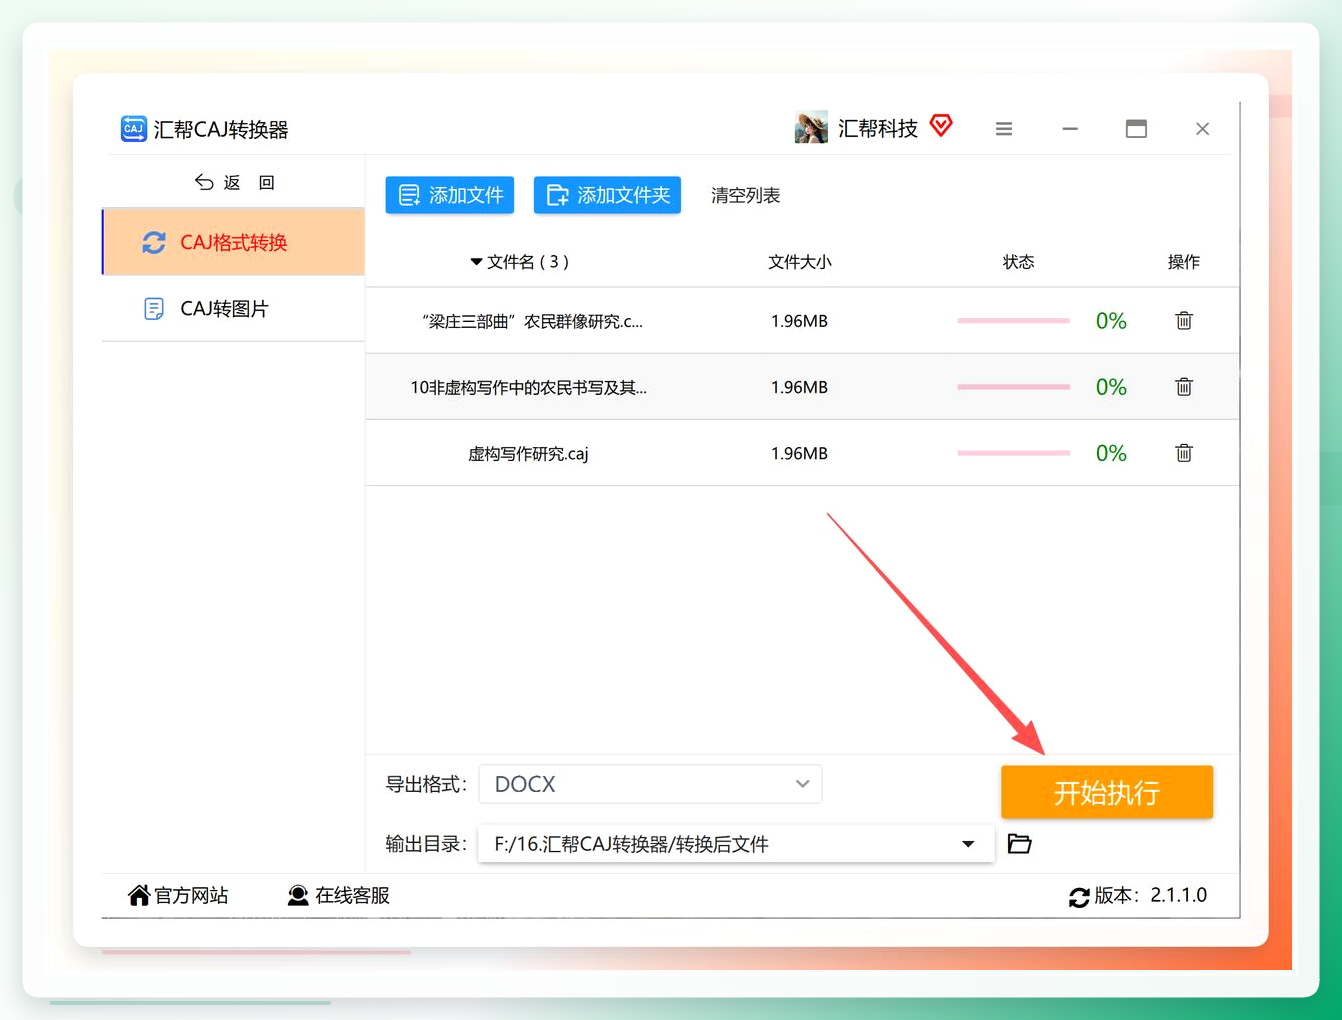Select file 10非虚构写作中的农民书写及其

click(x=528, y=388)
